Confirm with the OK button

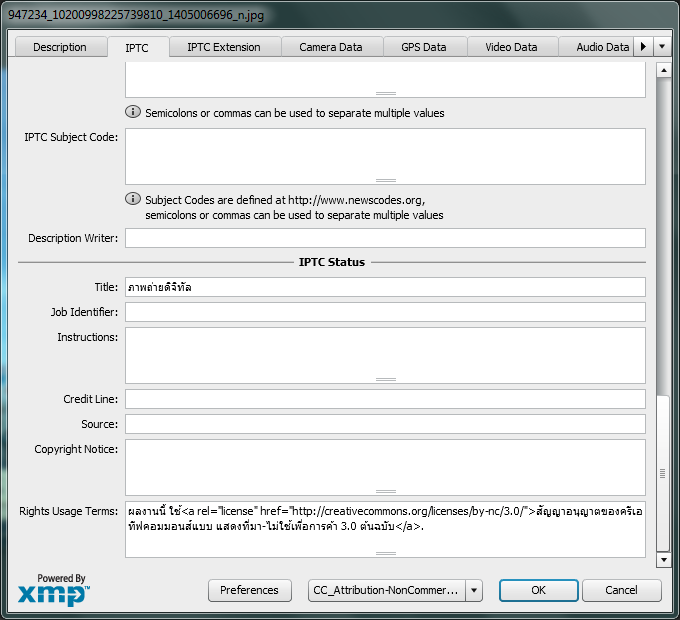click(539, 590)
